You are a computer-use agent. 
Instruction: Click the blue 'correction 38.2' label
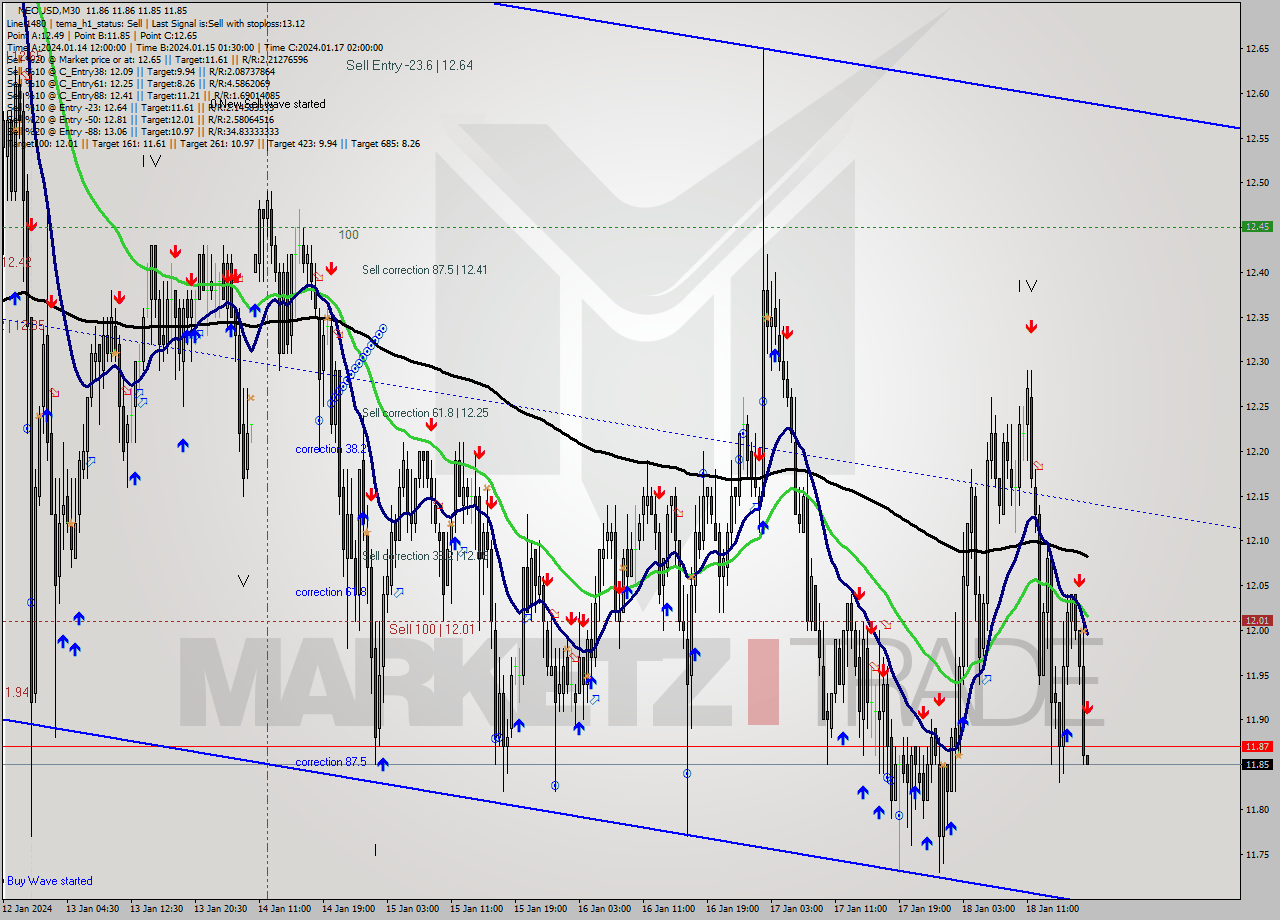[x=330, y=450]
